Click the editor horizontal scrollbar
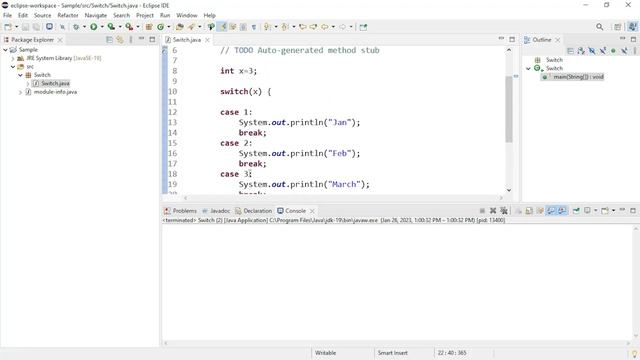 coord(343,198)
